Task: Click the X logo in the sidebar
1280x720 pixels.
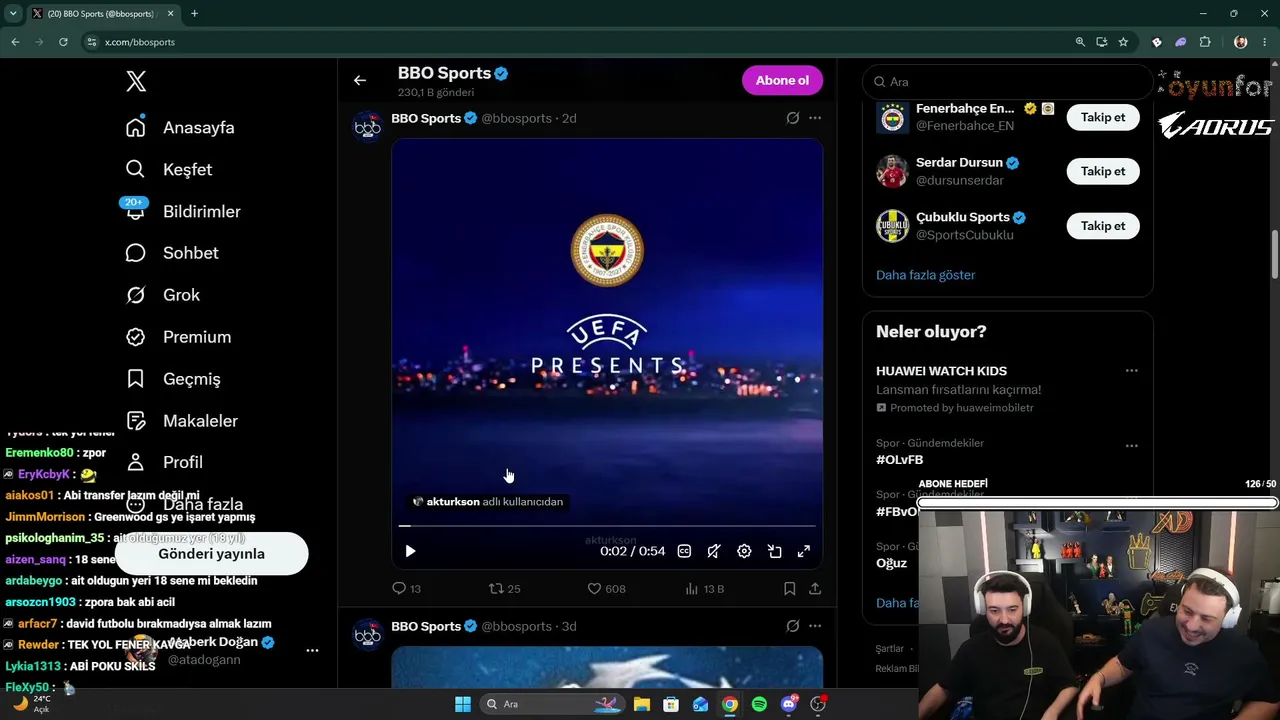Action: coord(136,82)
